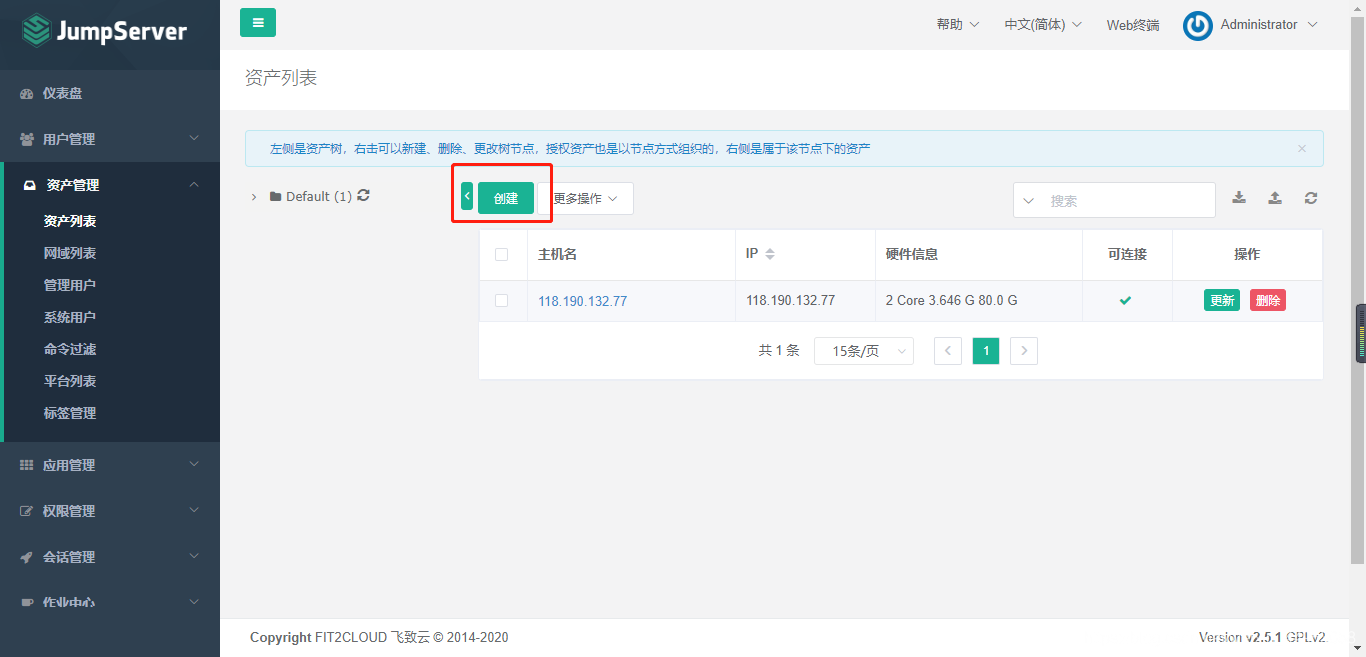The height and width of the screenshot is (657, 1366).
Task: Open 标签管理 in the sidebar
Action: pyautogui.click(x=70, y=413)
